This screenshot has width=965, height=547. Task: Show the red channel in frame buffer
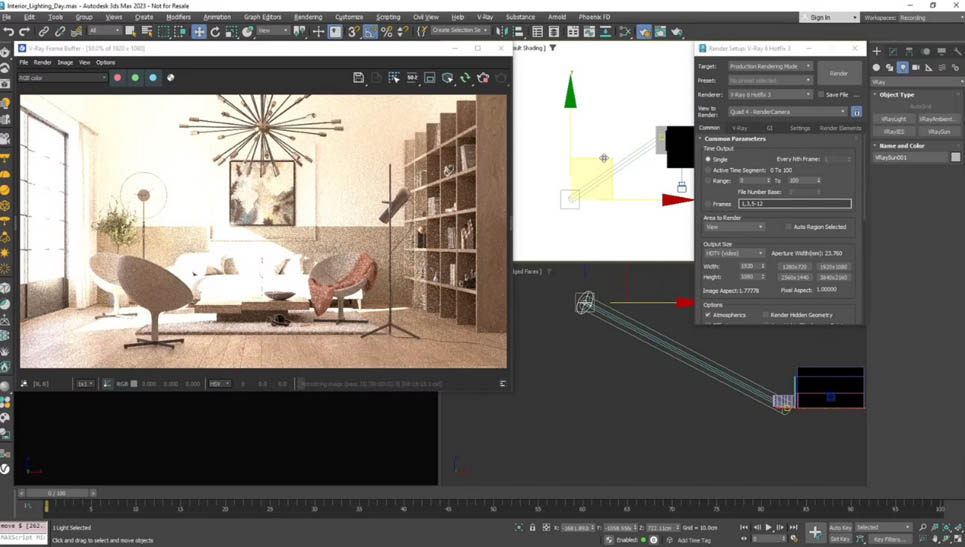click(117, 78)
